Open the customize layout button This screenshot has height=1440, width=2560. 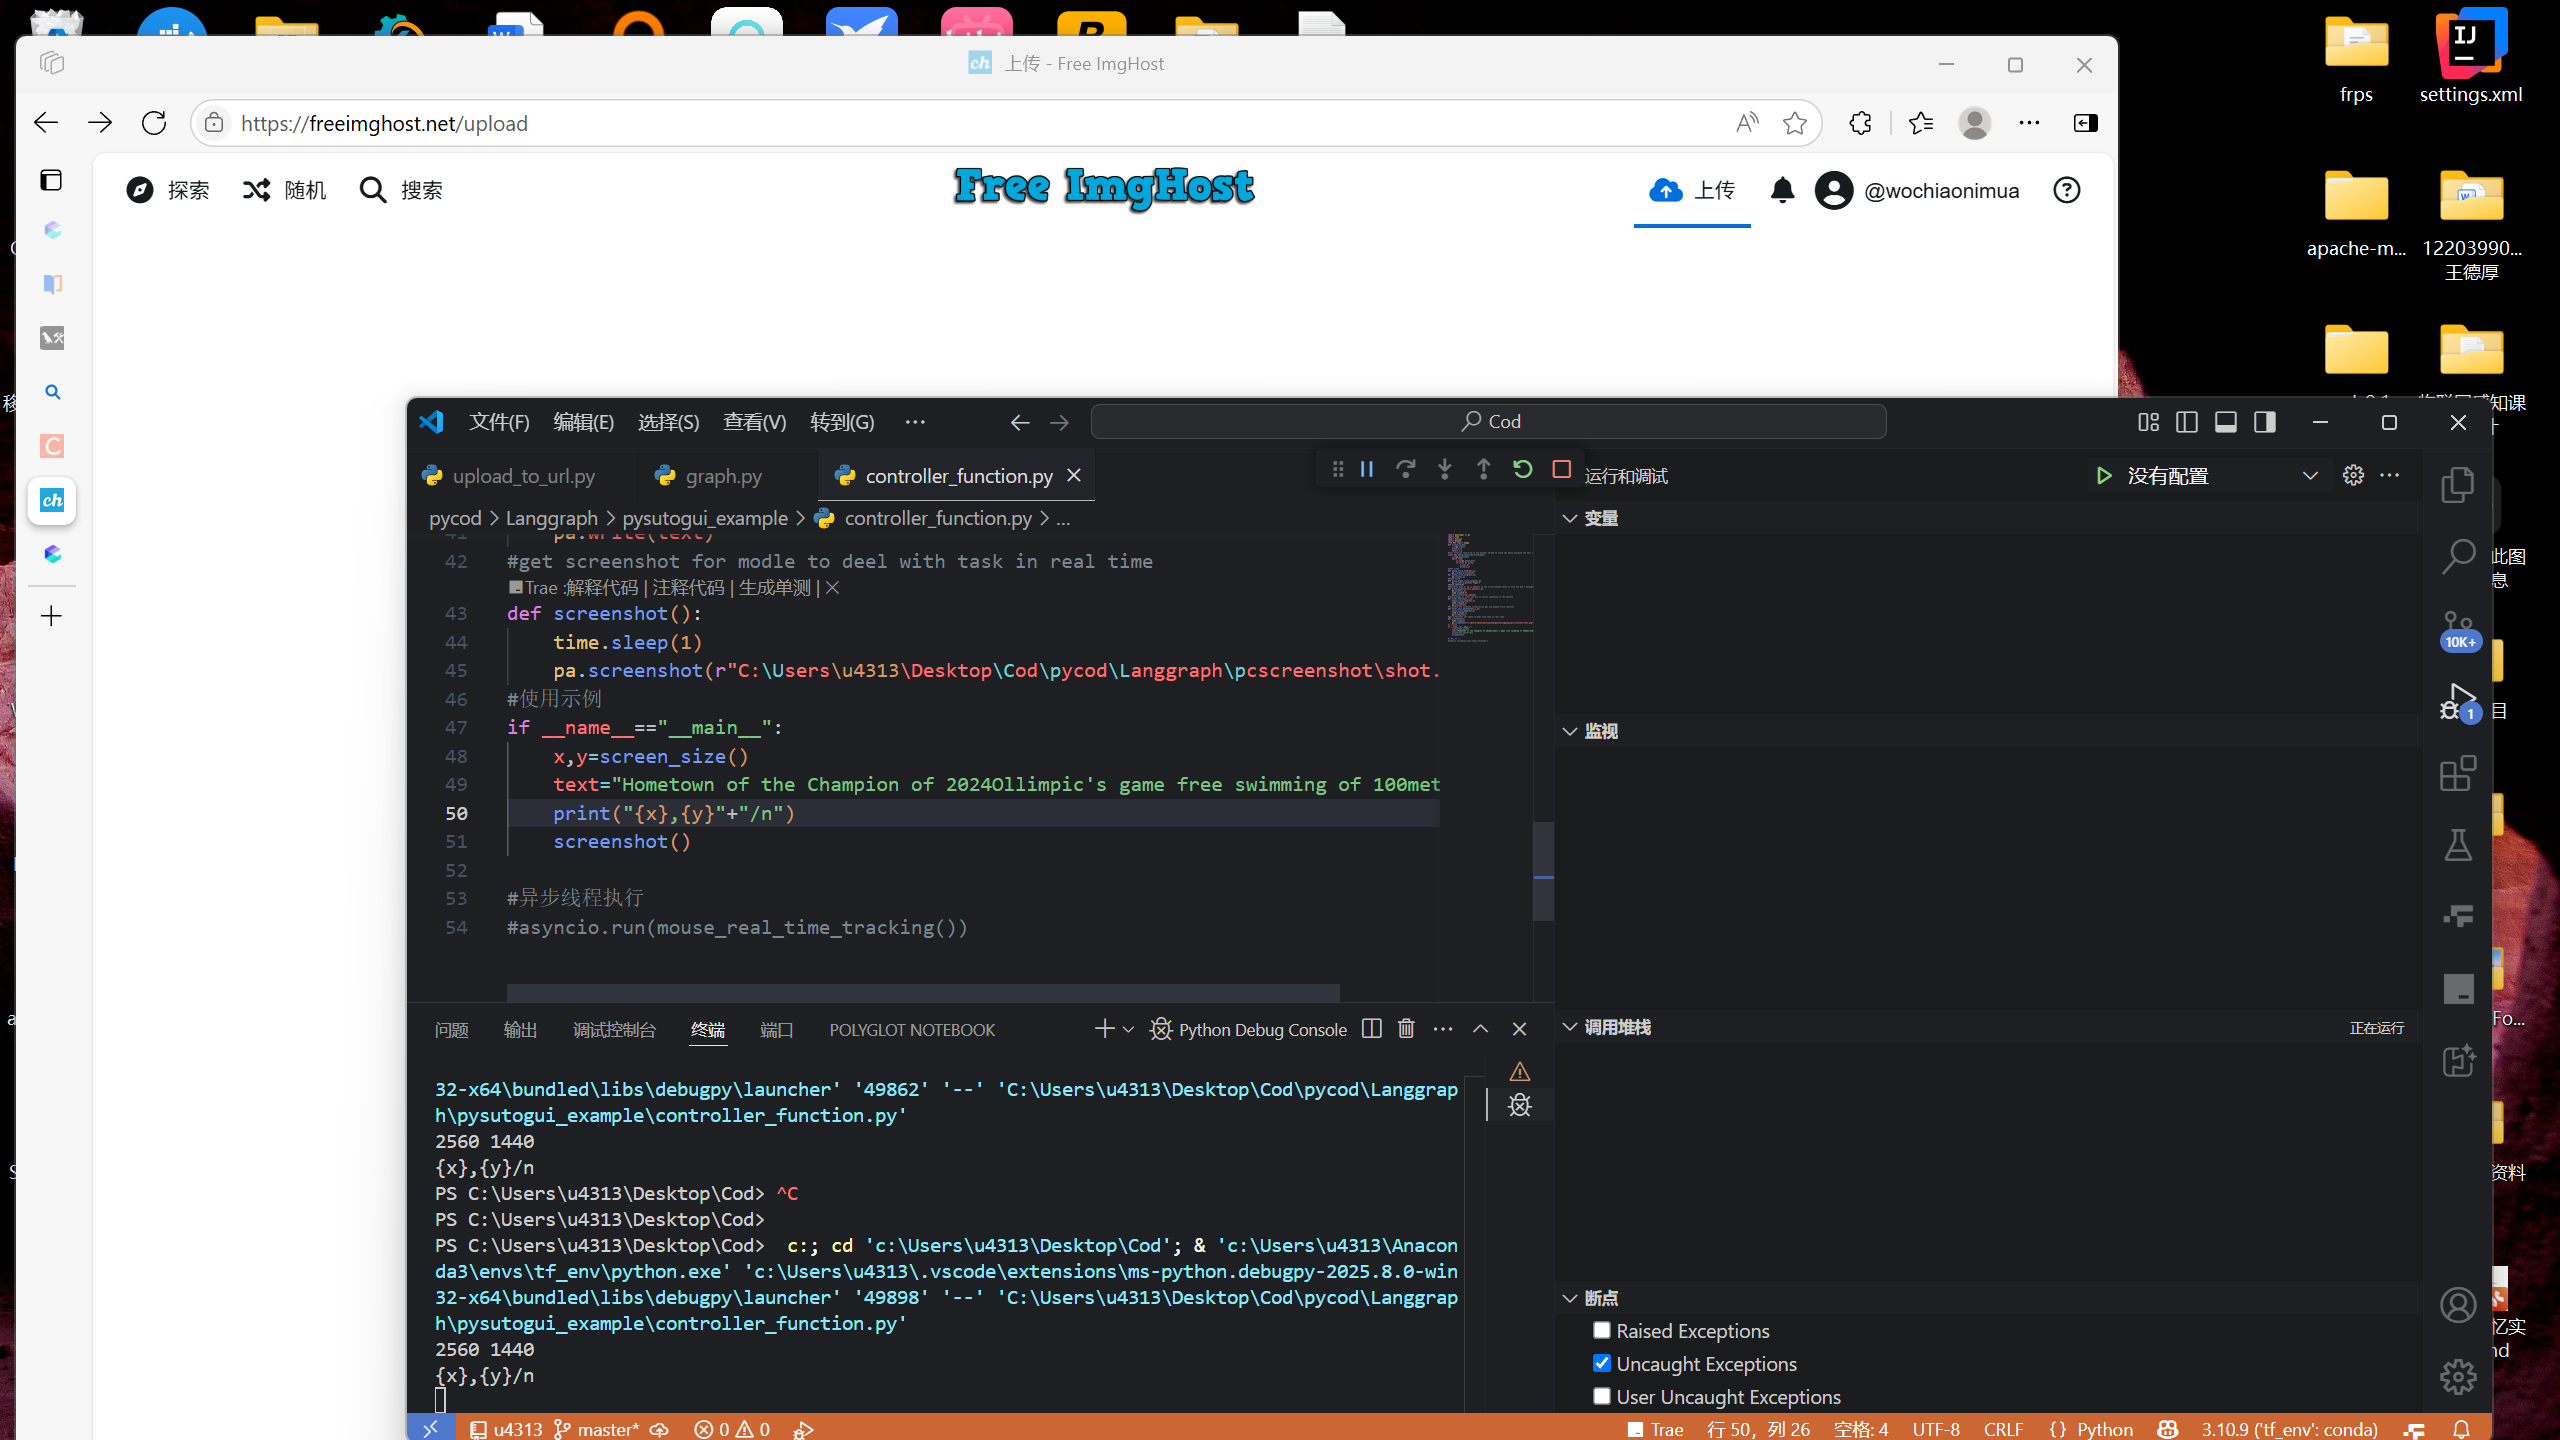point(2148,422)
